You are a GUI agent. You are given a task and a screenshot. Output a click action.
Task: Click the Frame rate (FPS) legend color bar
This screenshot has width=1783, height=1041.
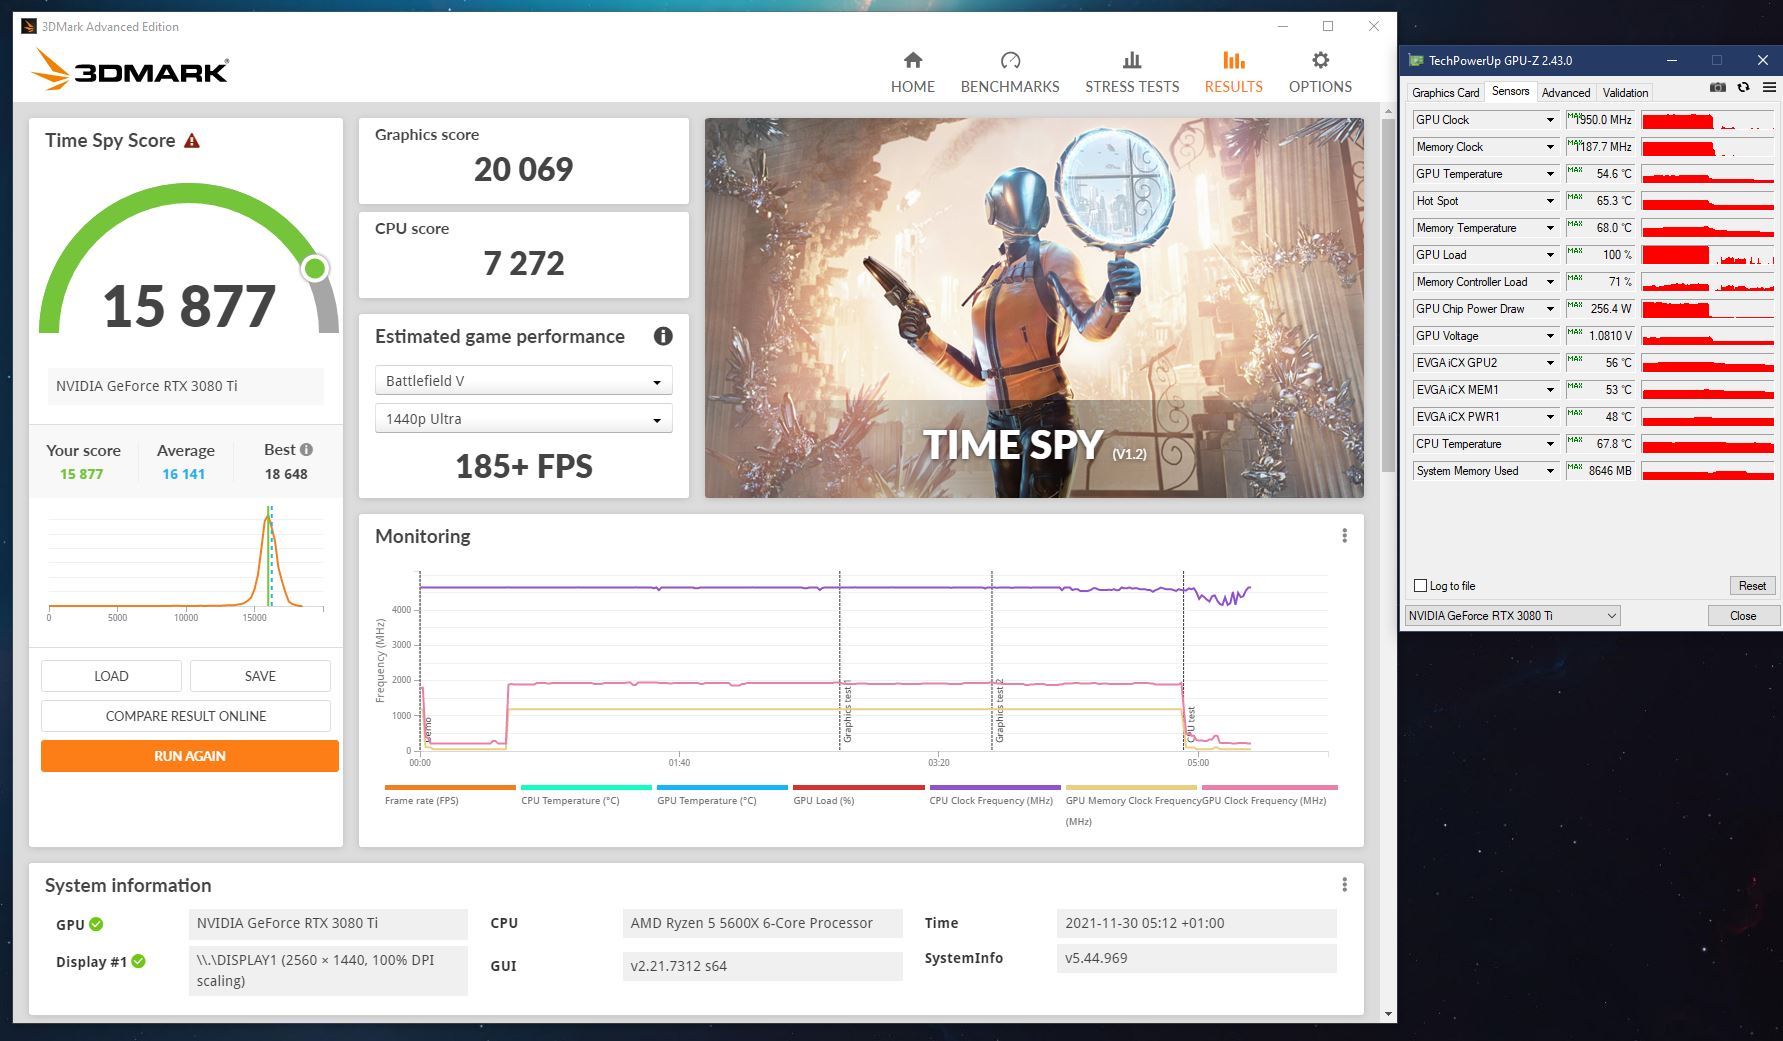(x=450, y=788)
